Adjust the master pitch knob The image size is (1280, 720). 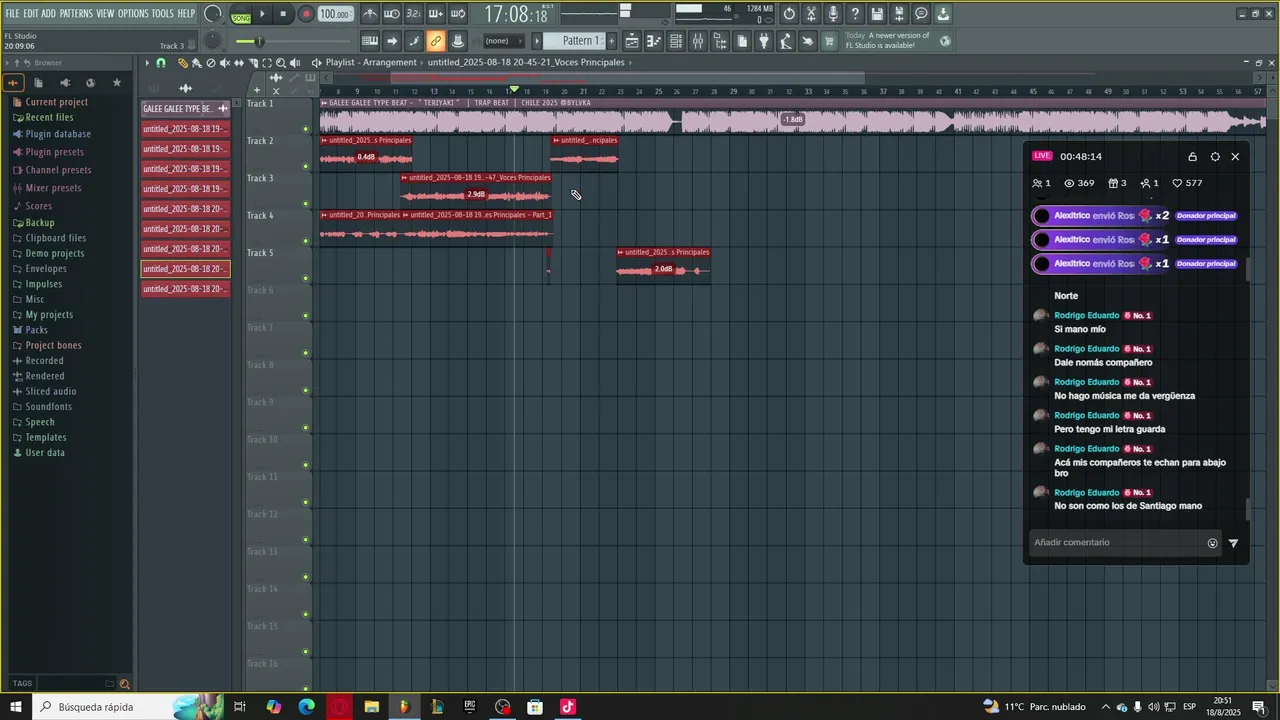[x=212, y=41]
